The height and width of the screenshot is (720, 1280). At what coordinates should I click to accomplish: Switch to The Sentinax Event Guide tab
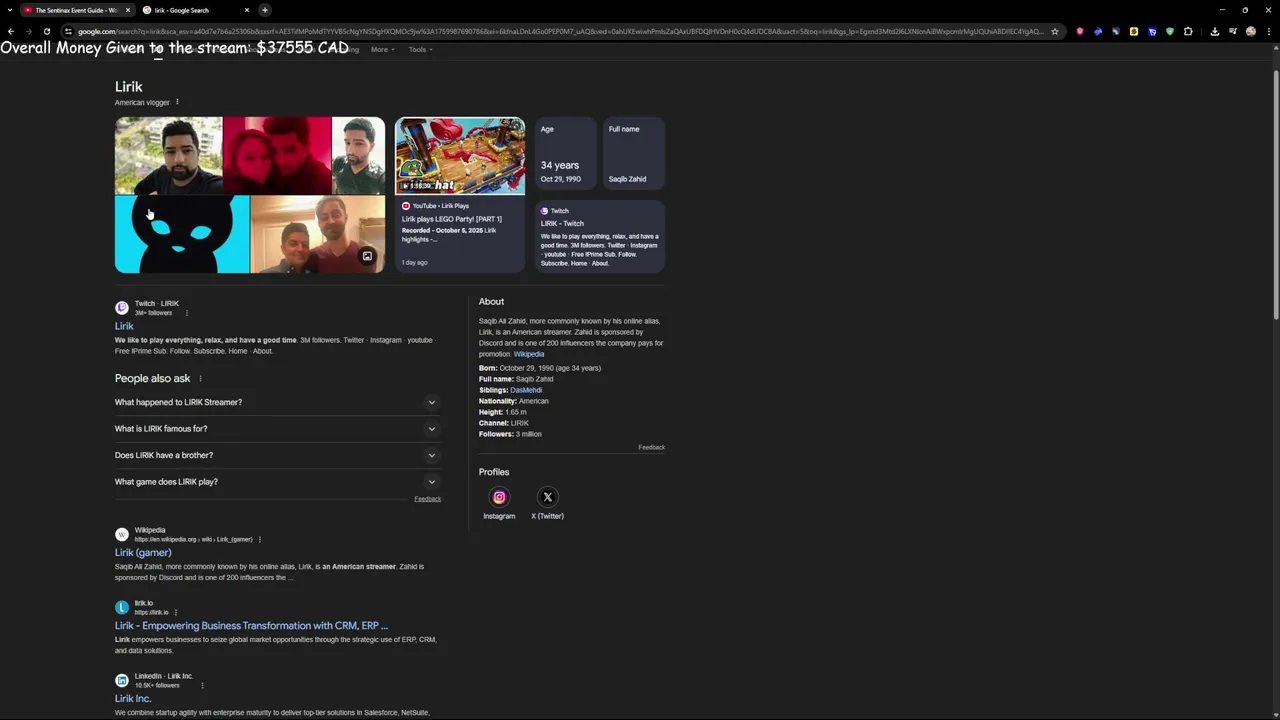coord(77,10)
